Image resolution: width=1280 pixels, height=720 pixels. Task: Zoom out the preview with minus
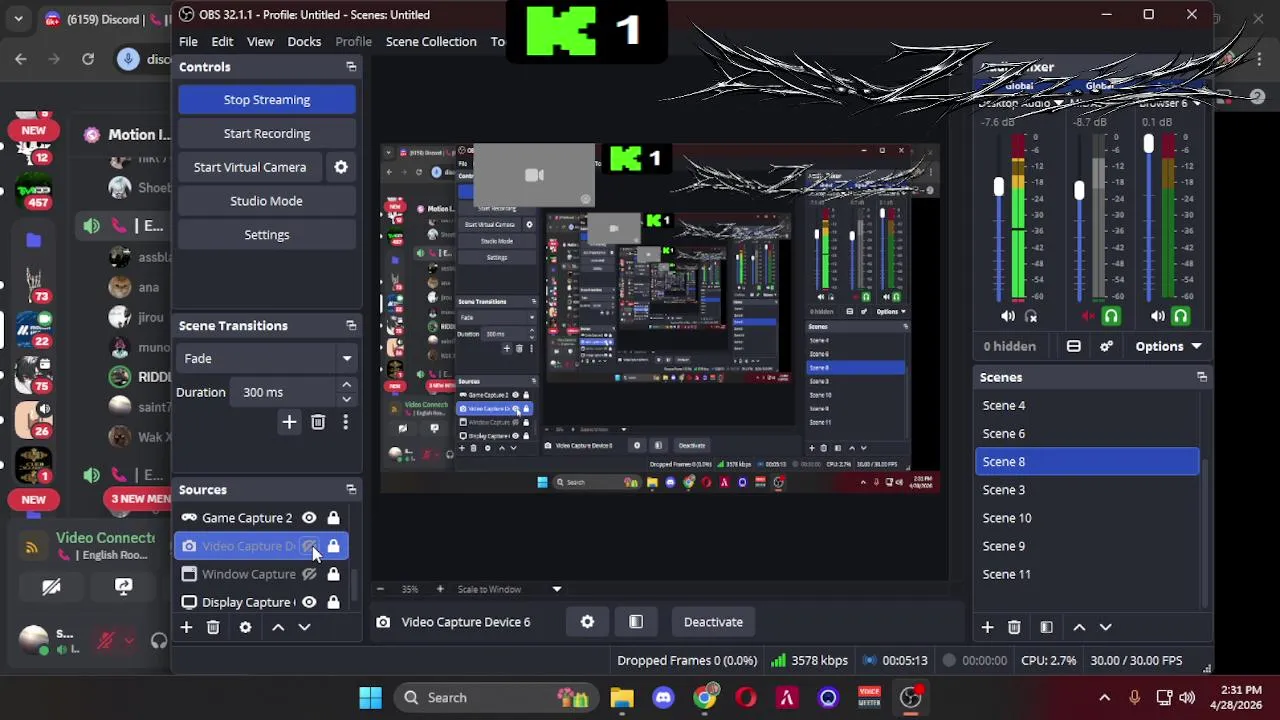(379, 589)
